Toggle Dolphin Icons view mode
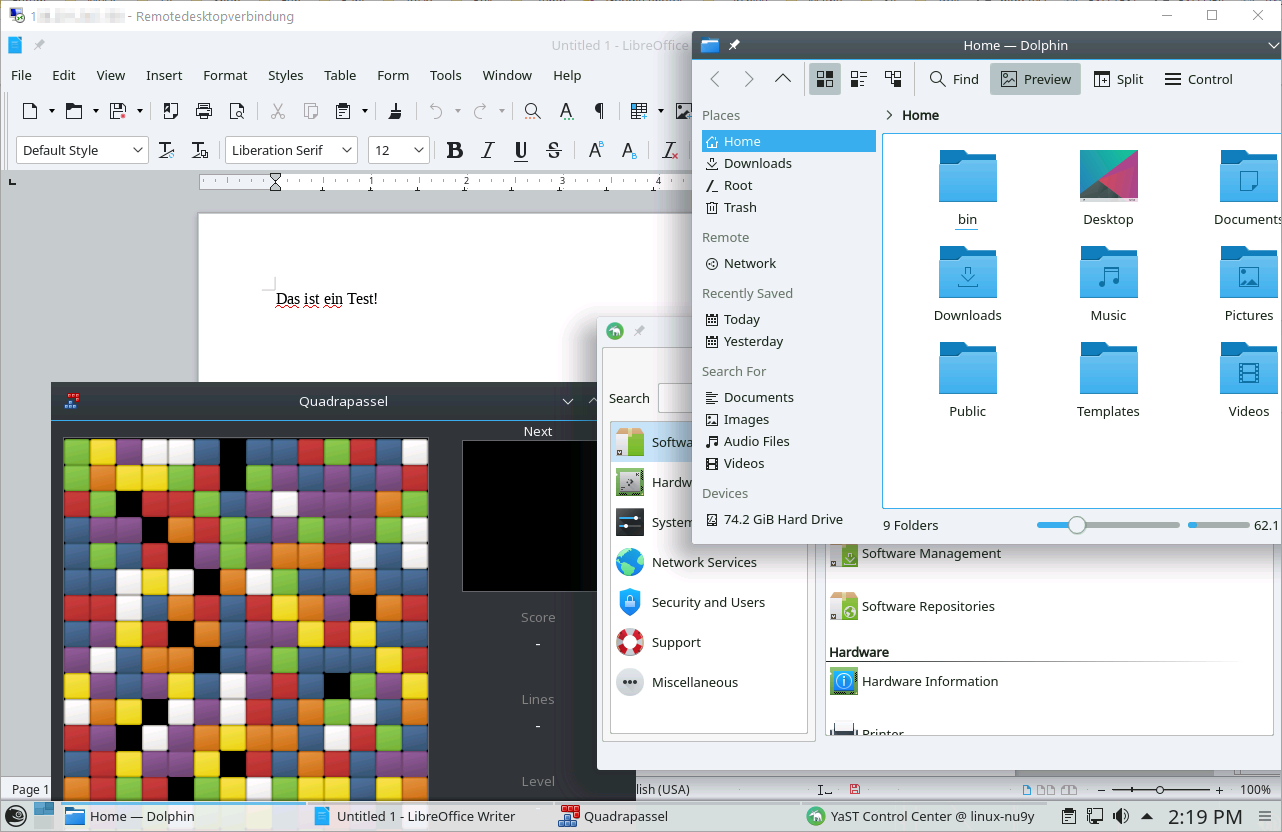The image size is (1282, 832). tap(825, 79)
